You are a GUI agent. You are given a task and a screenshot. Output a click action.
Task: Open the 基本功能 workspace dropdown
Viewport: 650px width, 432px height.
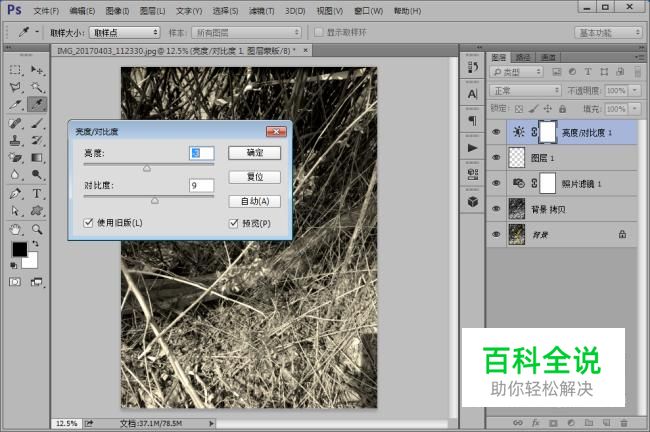[608, 32]
